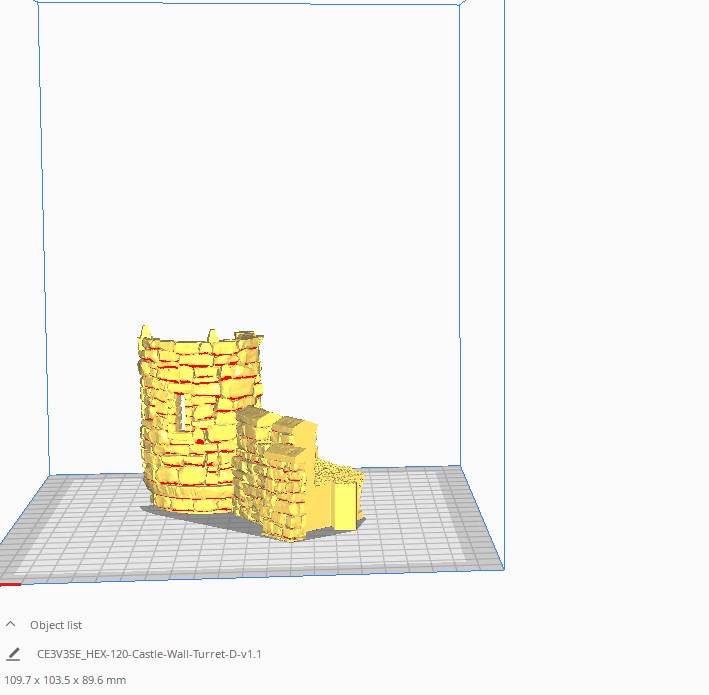The image size is (709, 695).
Task: Select CE3V3SE_HEX-120-Castle-Wall-Turret-D-v1.1 object entry
Action: pyautogui.click(x=149, y=654)
